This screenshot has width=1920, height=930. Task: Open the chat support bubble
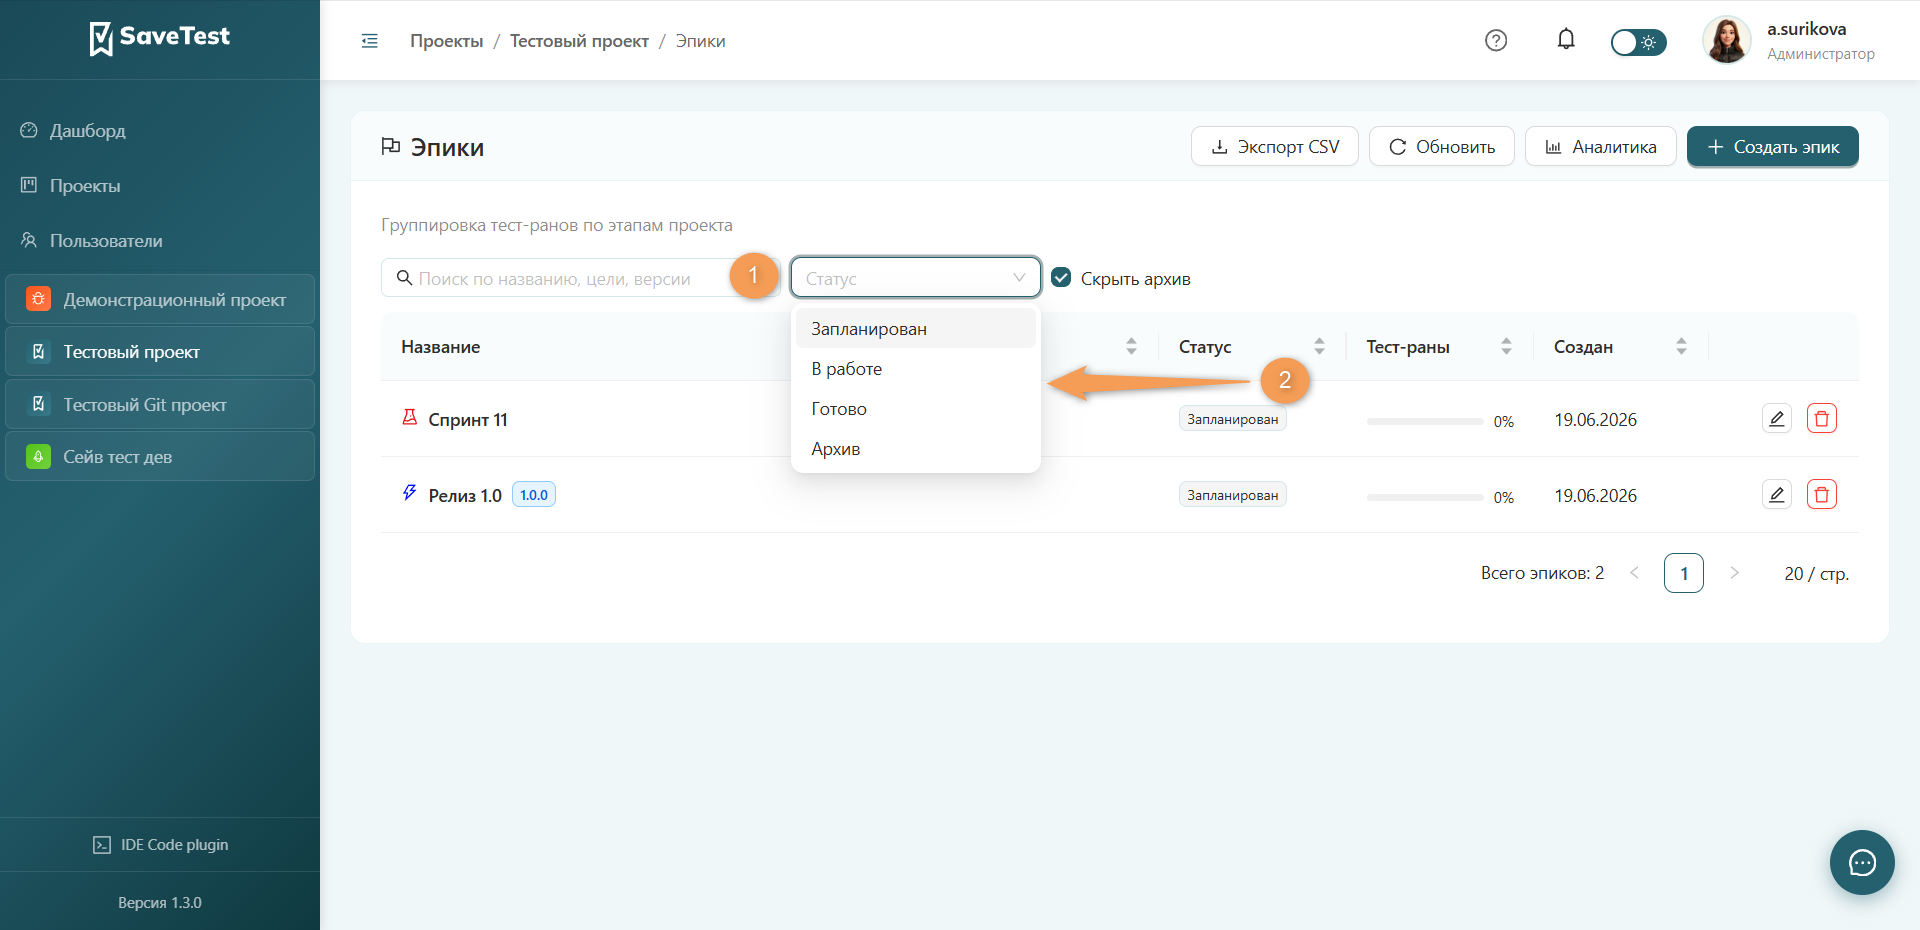[1862, 862]
